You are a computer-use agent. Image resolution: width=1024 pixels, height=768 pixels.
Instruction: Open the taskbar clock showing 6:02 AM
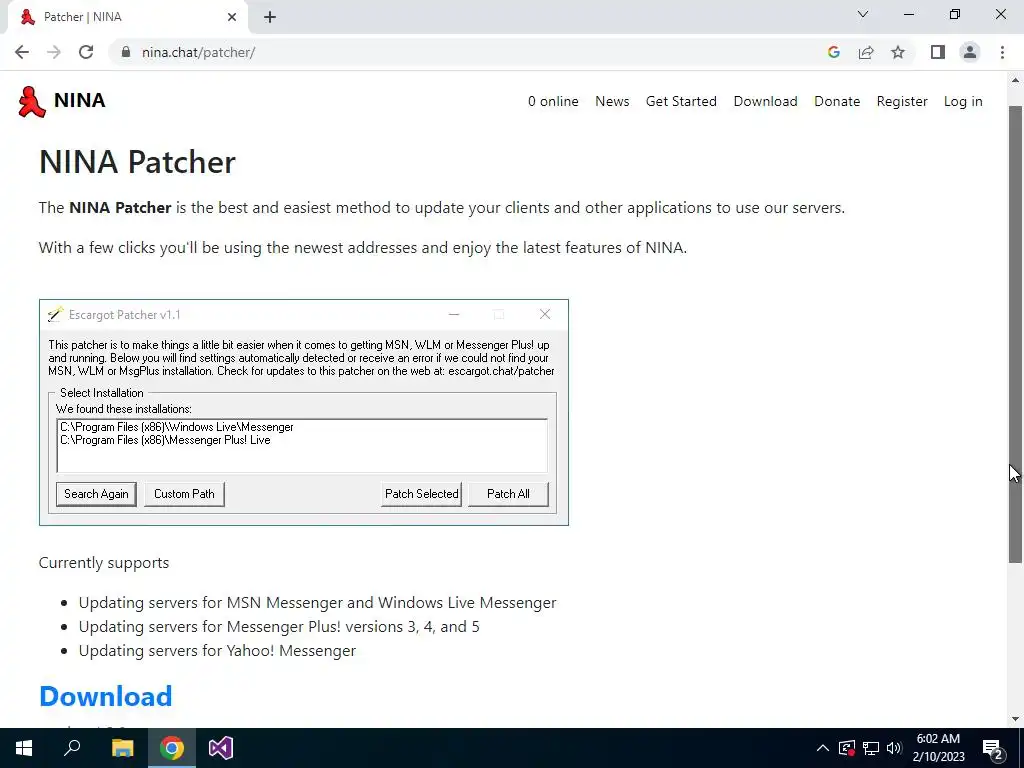coord(938,748)
